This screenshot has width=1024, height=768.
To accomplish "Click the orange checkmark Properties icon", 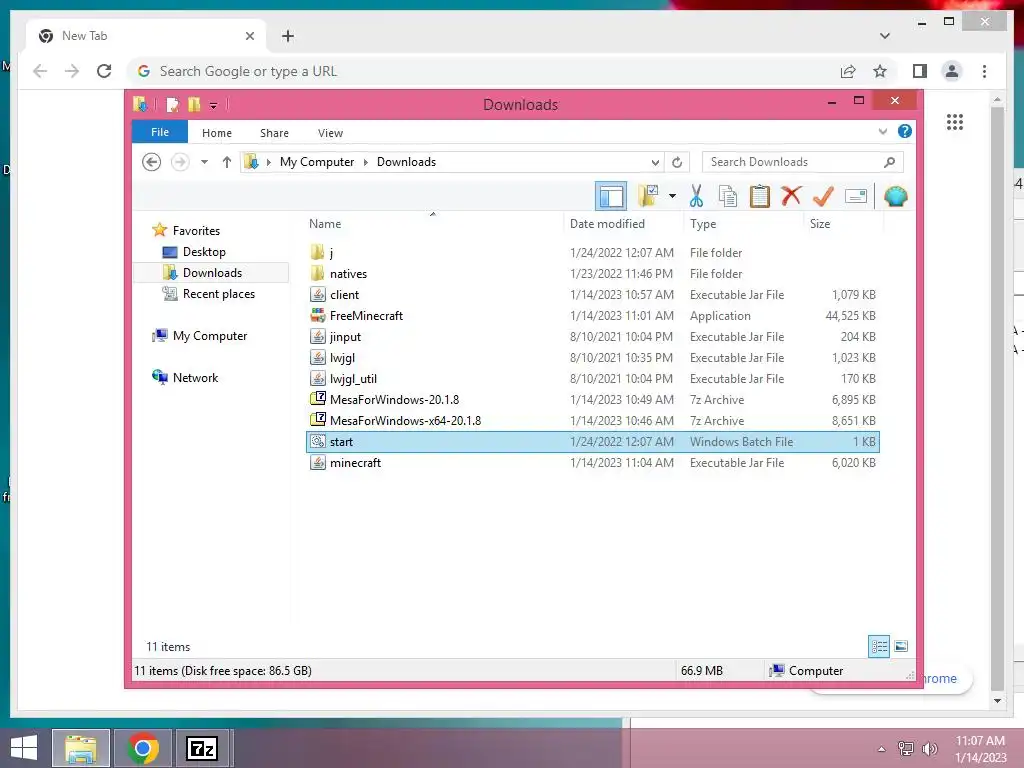I will click(823, 196).
